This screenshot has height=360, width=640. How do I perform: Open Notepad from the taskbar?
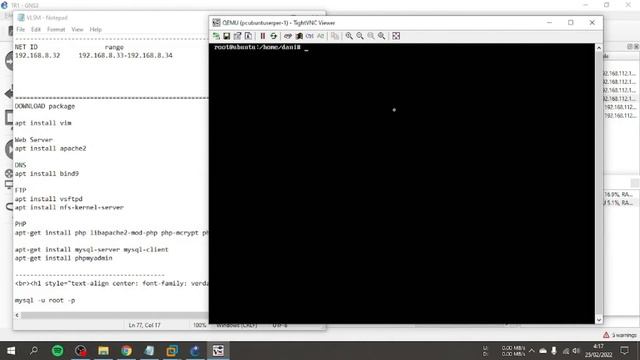coord(149,351)
